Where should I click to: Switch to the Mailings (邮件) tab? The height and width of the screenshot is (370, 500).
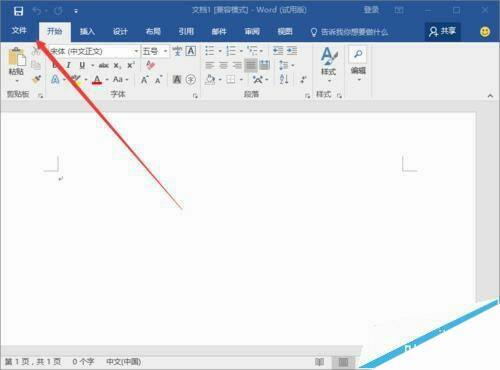(x=219, y=32)
